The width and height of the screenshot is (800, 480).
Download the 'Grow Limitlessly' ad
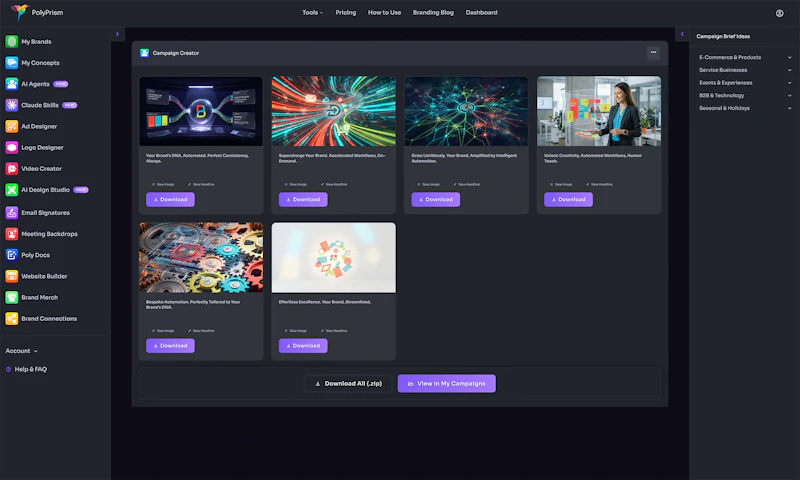coord(436,199)
